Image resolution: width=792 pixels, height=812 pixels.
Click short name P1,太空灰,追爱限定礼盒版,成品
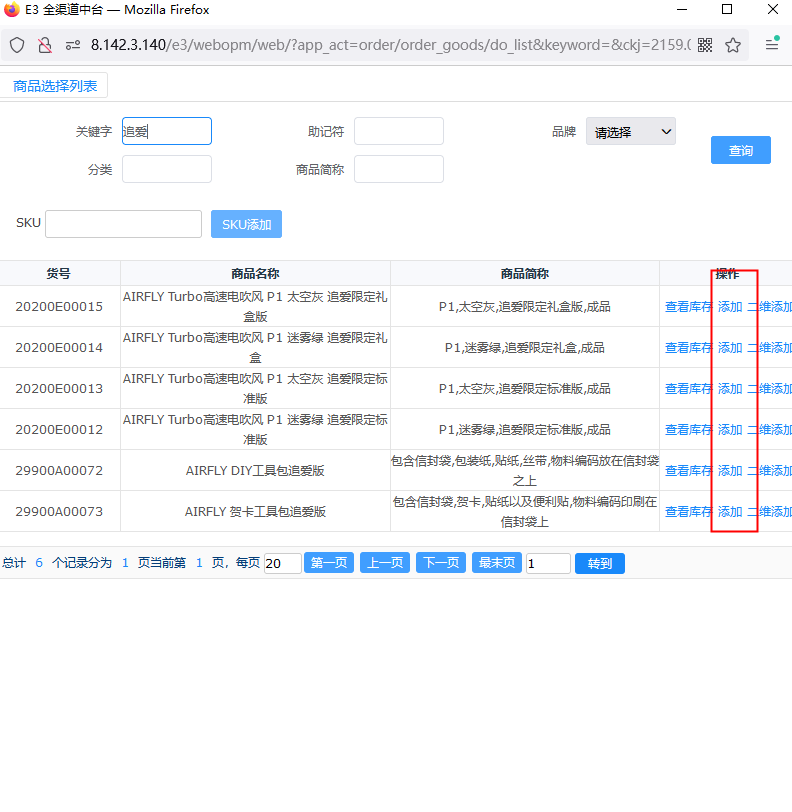pos(525,307)
